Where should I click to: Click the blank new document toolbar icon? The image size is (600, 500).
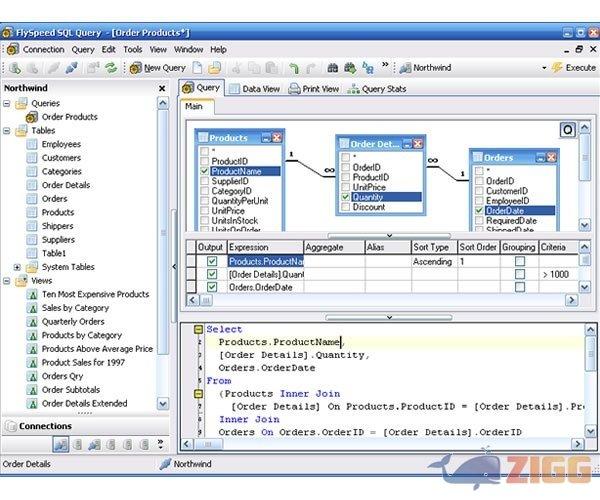coord(197,68)
